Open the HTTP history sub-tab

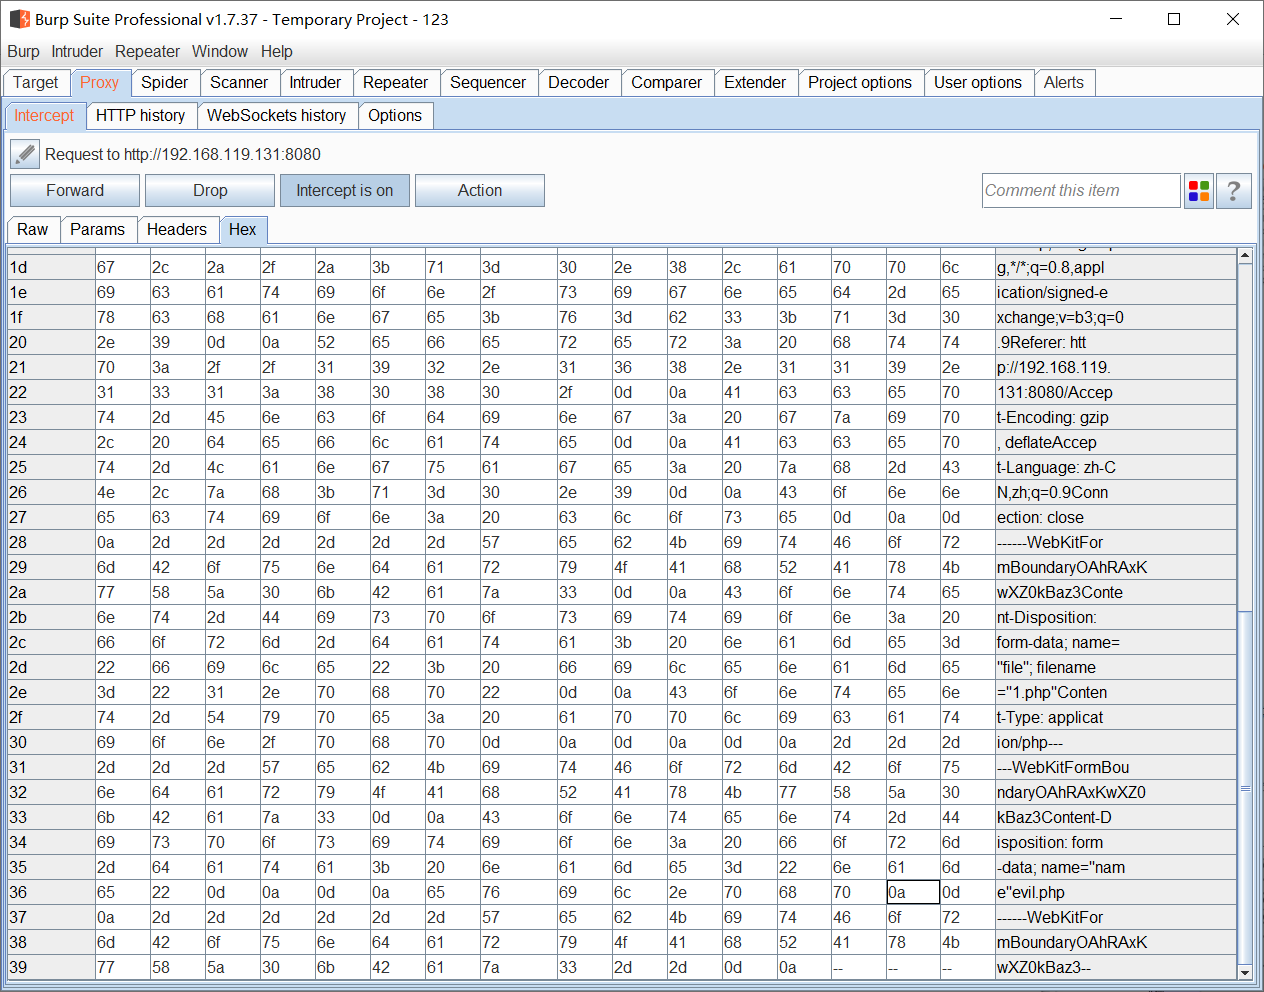[141, 116]
